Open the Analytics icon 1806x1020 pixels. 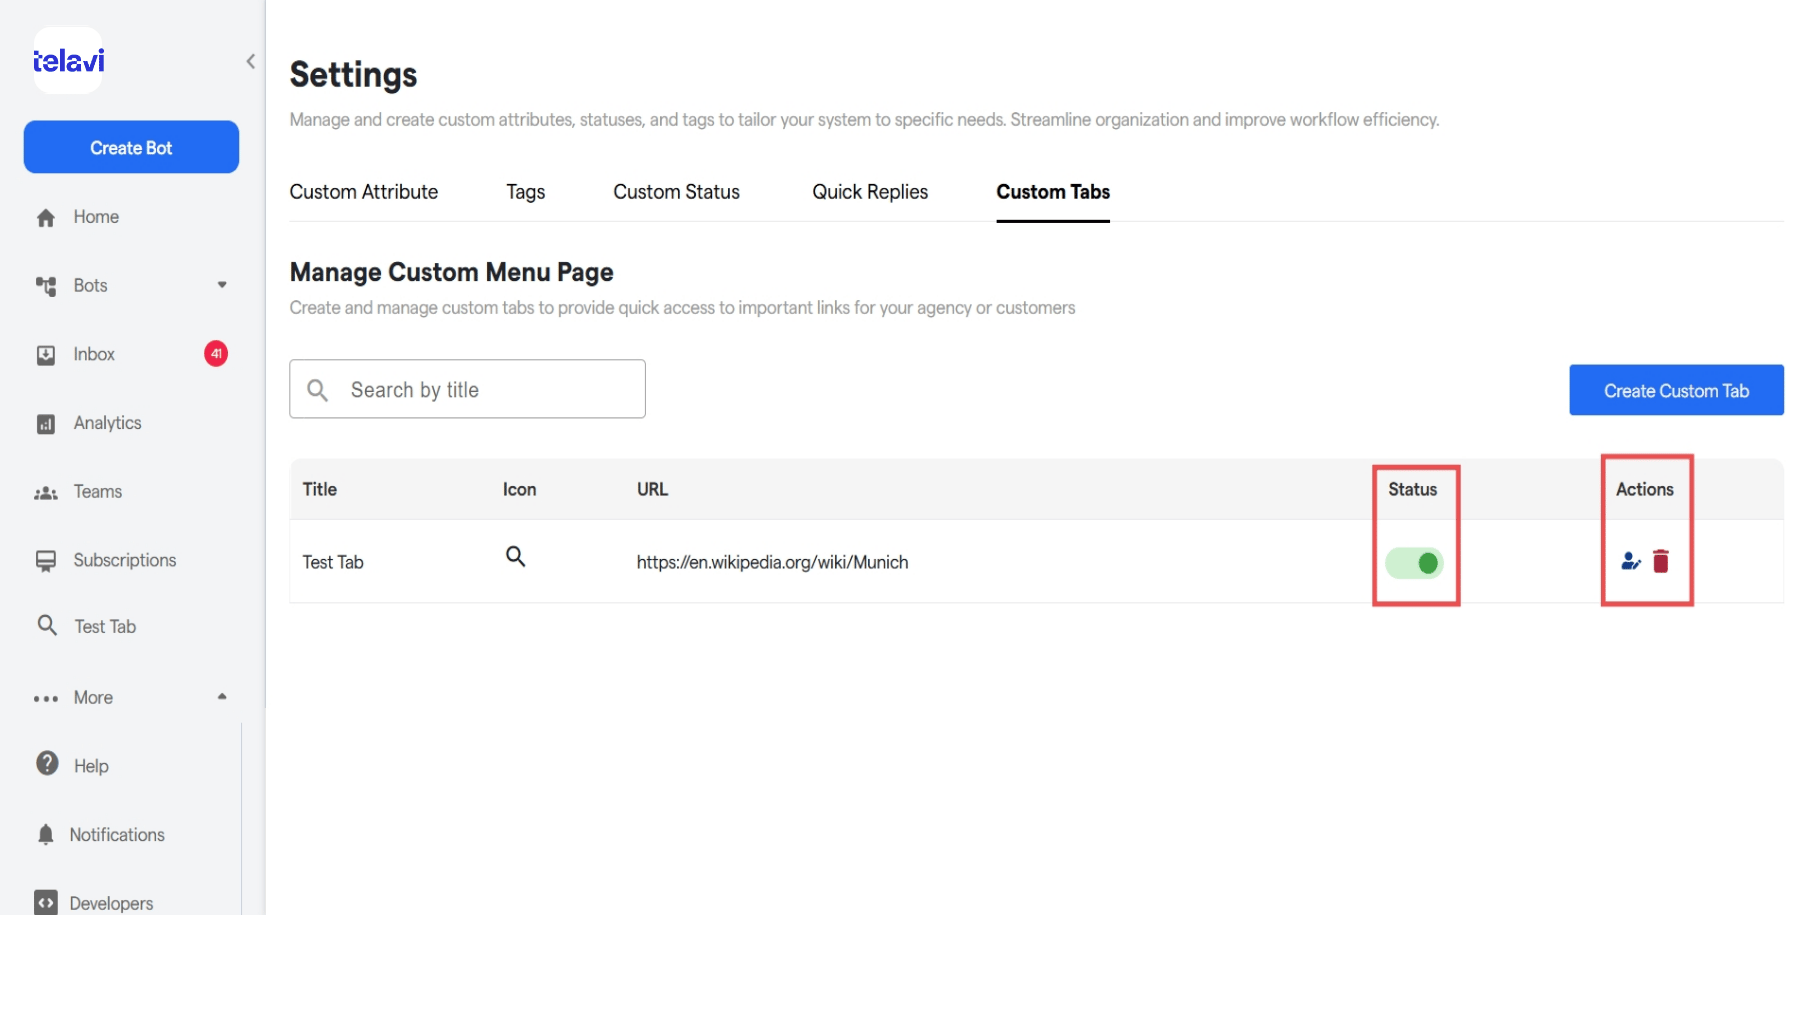46,424
